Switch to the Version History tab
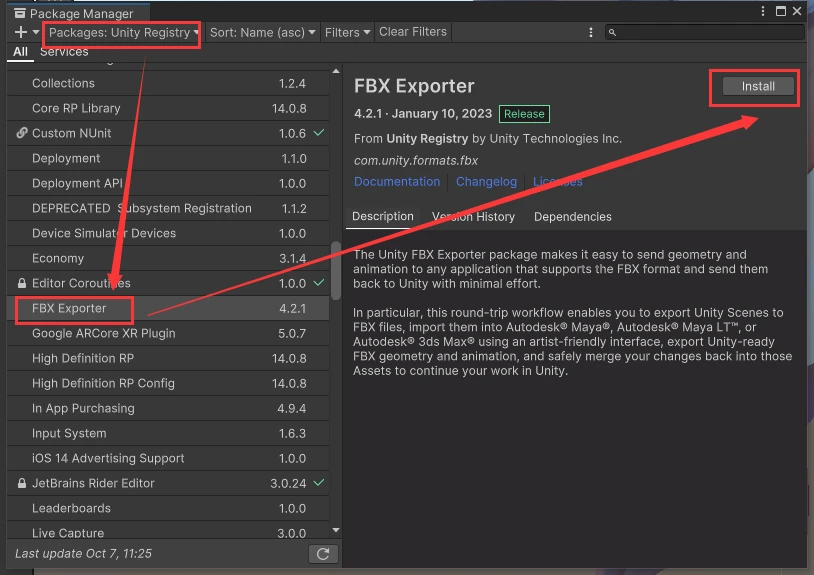 473,216
